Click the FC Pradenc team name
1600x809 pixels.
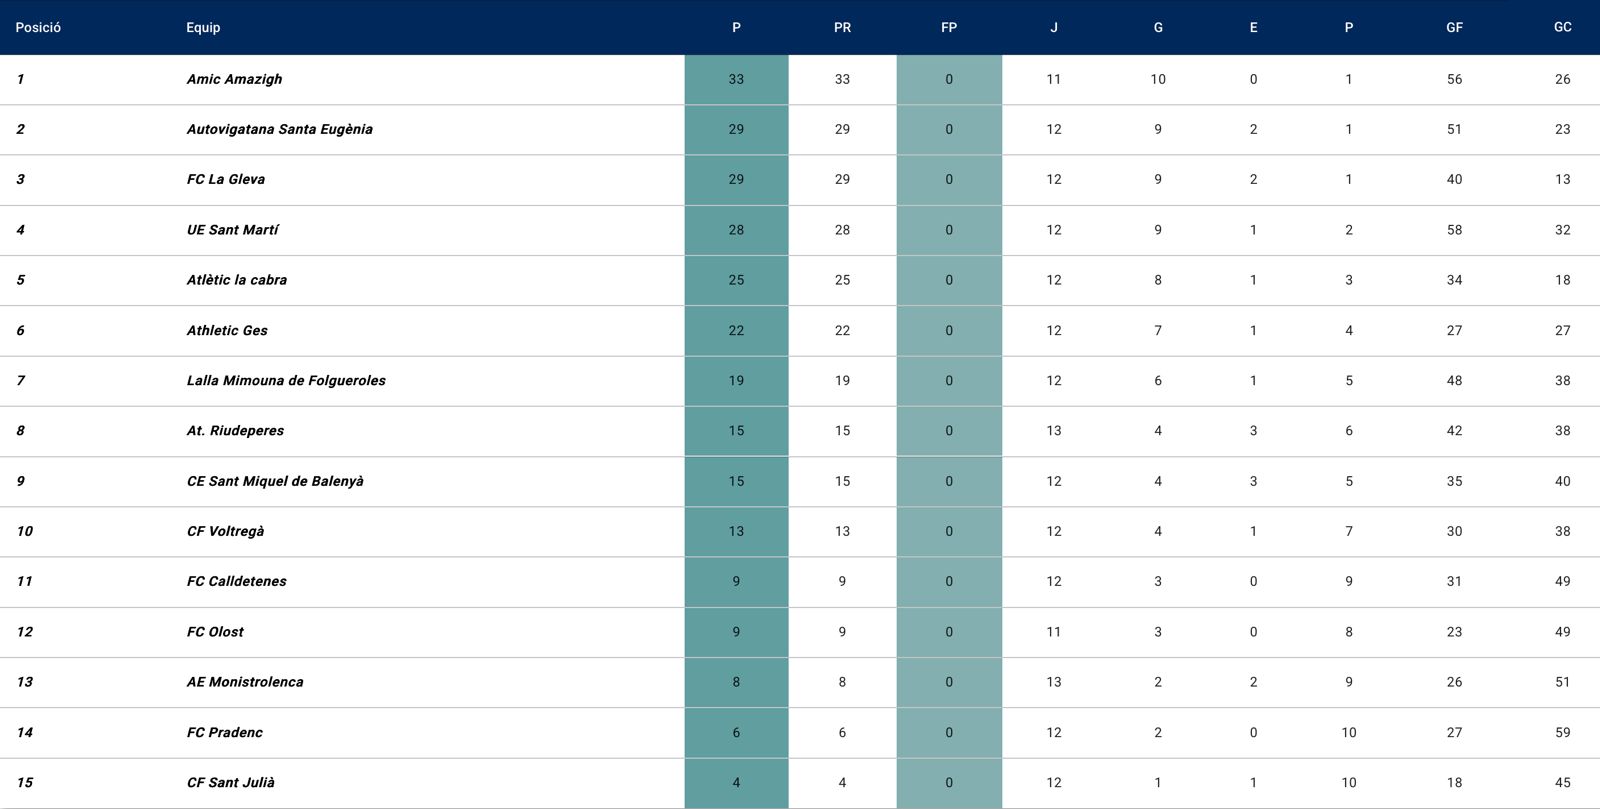tap(224, 732)
